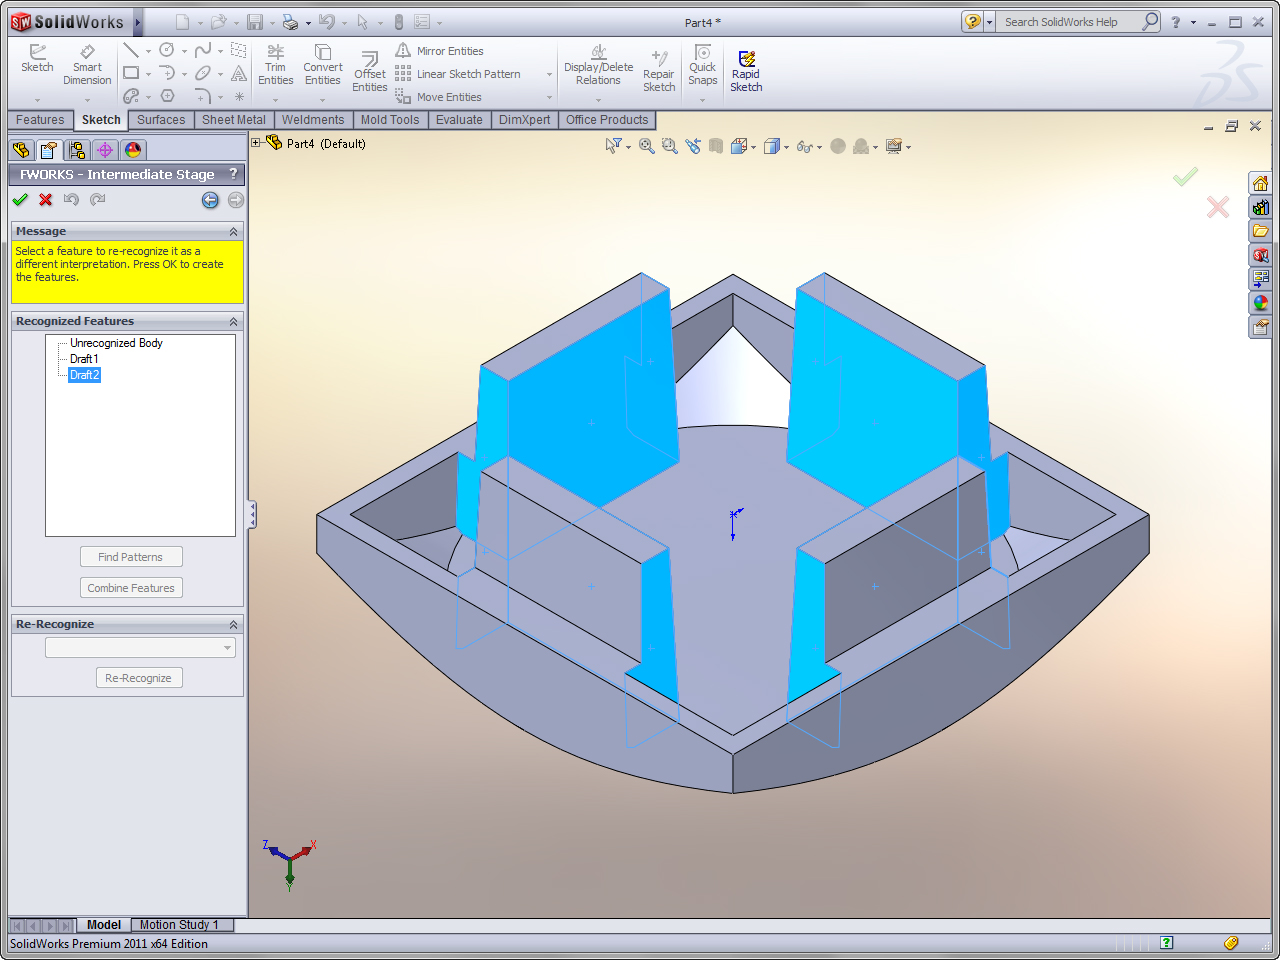Click the Zoom to Fit magnifier icon
This screenshot has height=960, width=1280.
[647, 146]
